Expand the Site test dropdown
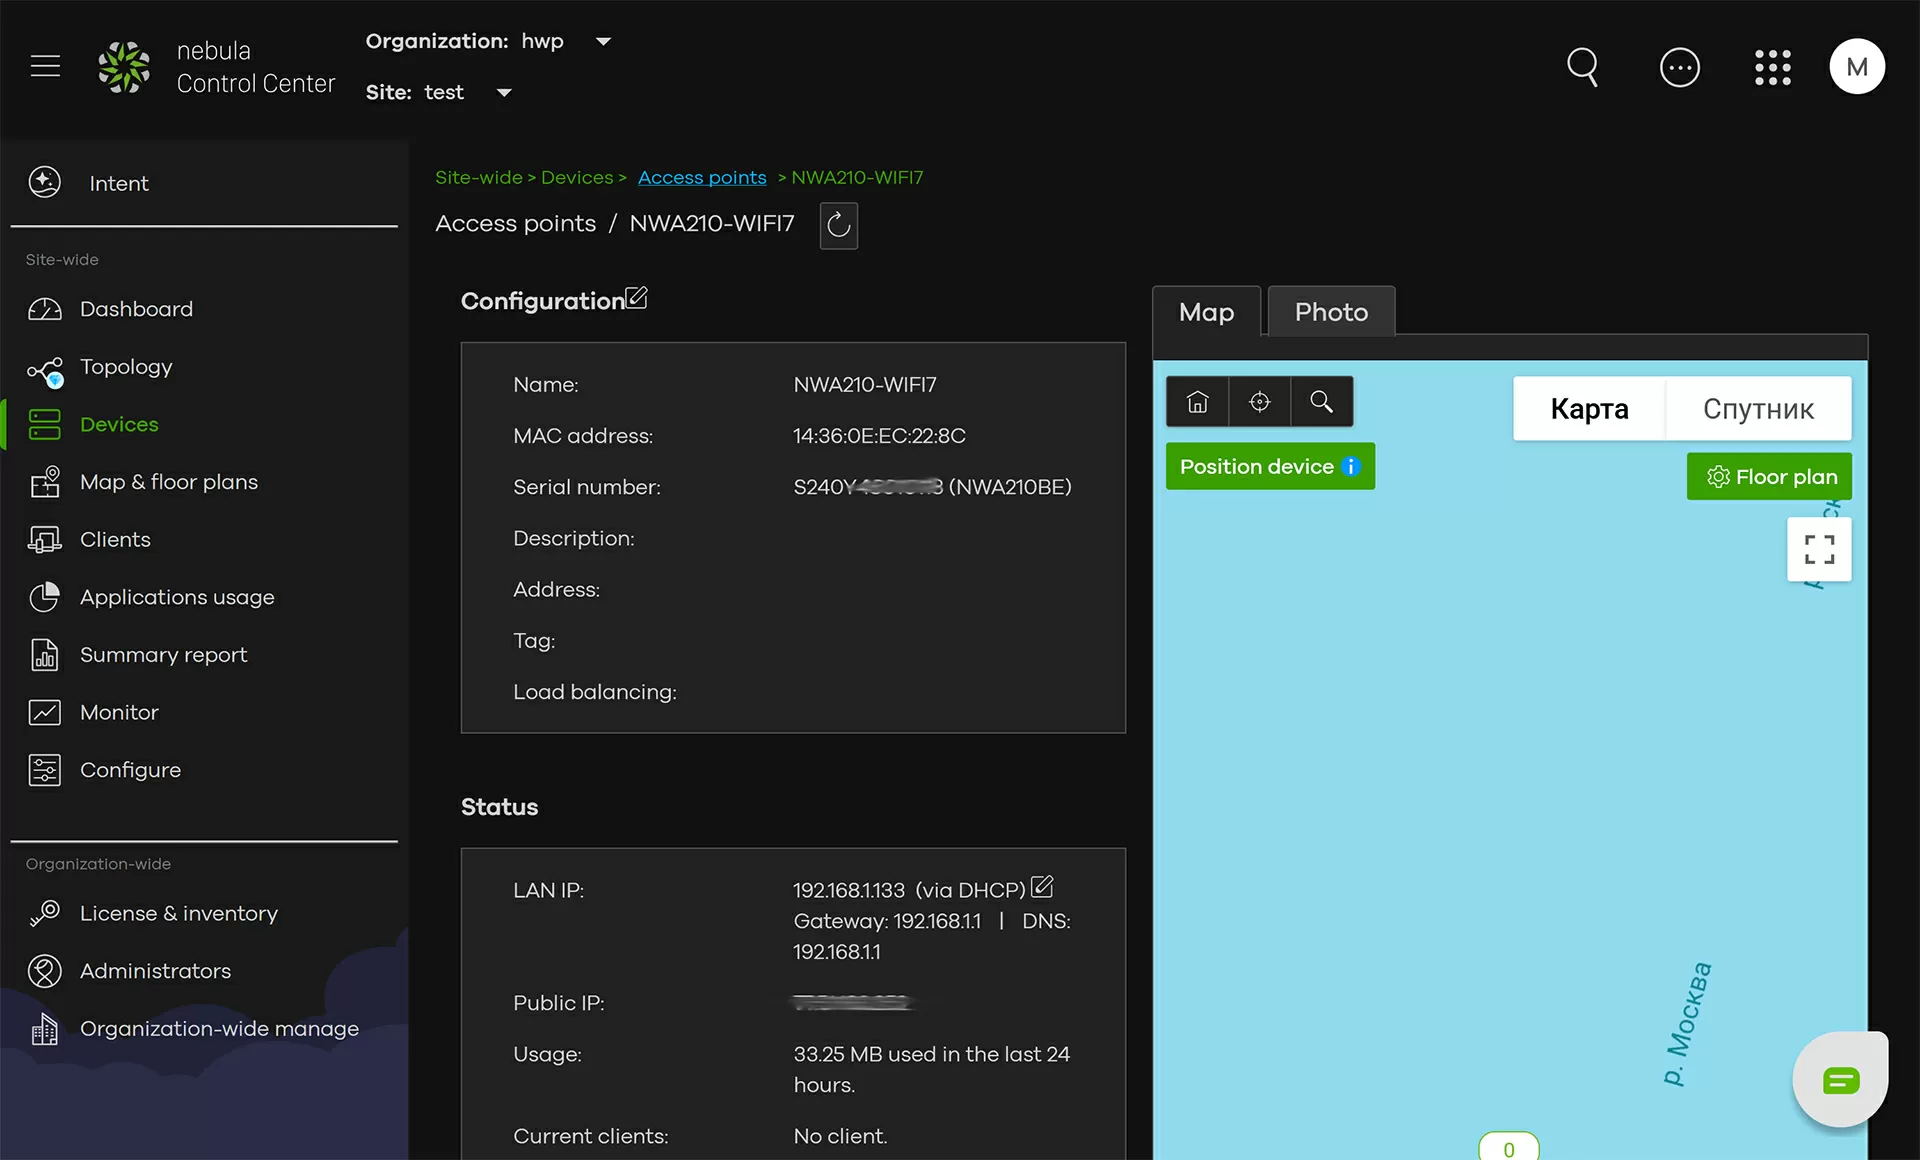 point(504,92)
